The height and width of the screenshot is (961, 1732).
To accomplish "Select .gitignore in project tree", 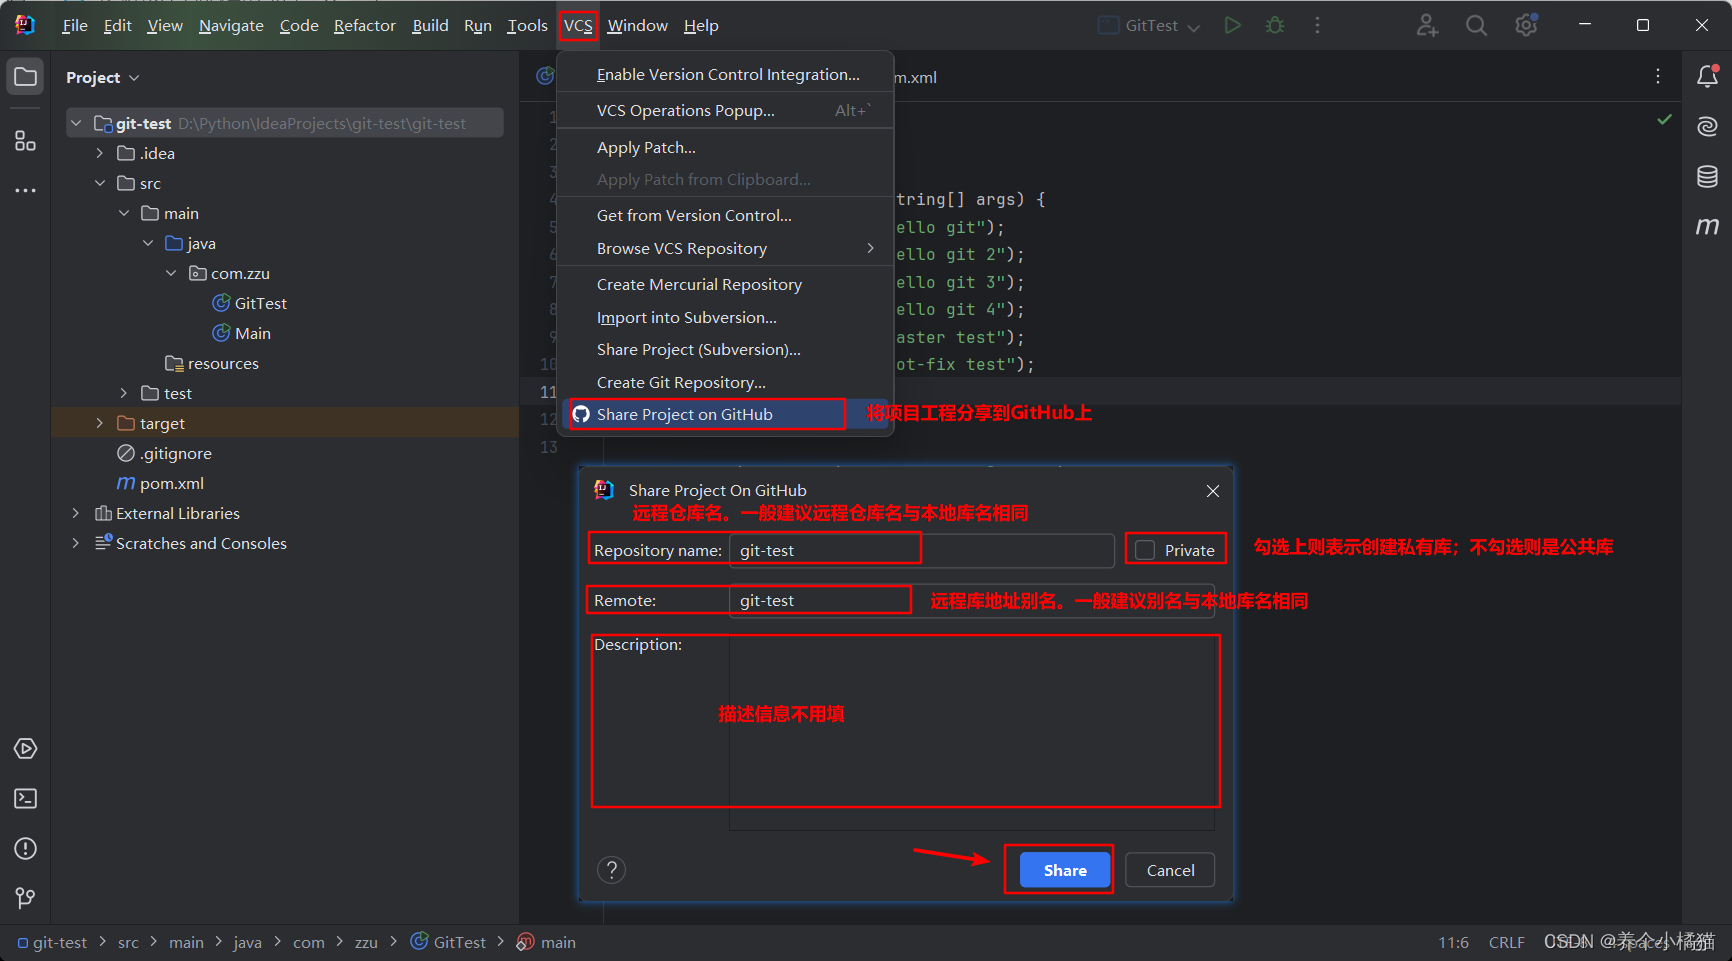I will click(165, 453).
